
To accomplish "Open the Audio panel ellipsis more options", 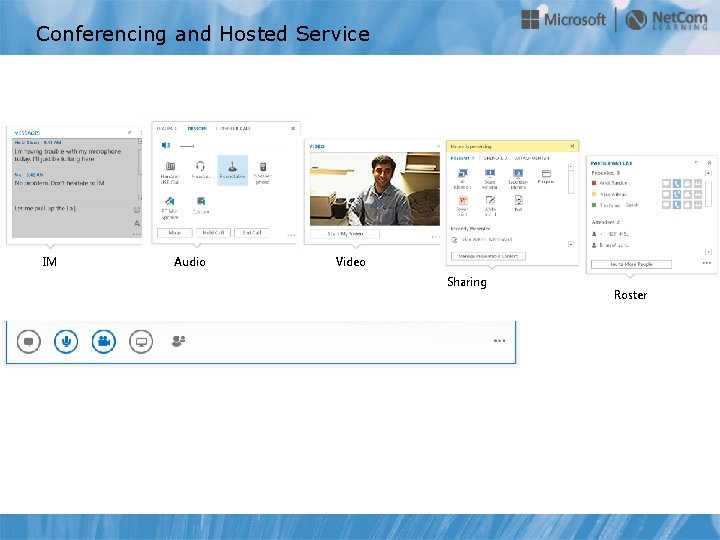I will (x=291, y=235).
